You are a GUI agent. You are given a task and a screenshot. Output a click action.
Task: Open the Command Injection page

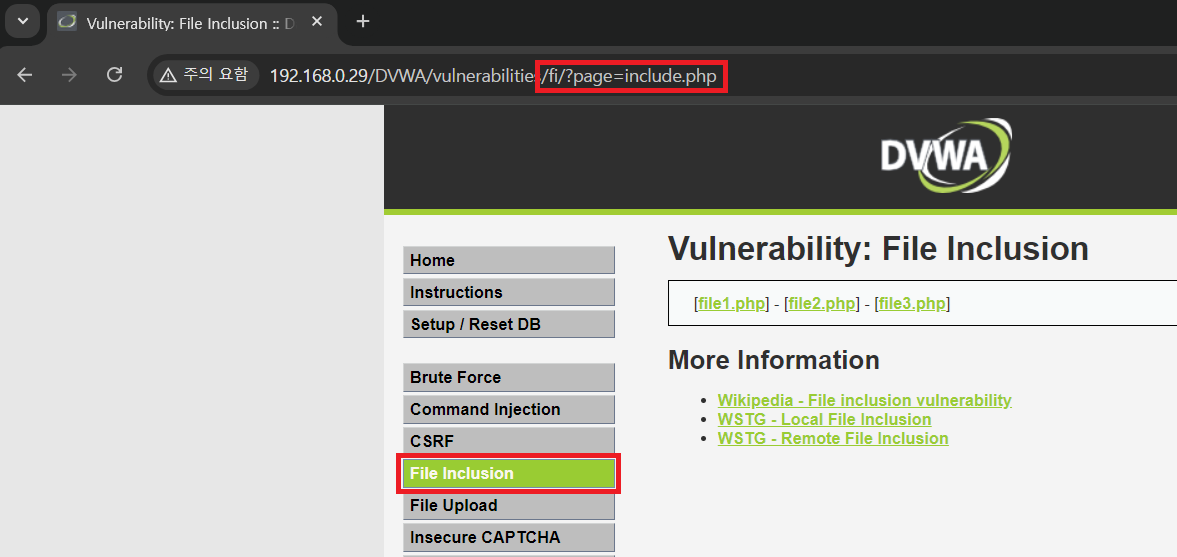click(x=508, y=410)
